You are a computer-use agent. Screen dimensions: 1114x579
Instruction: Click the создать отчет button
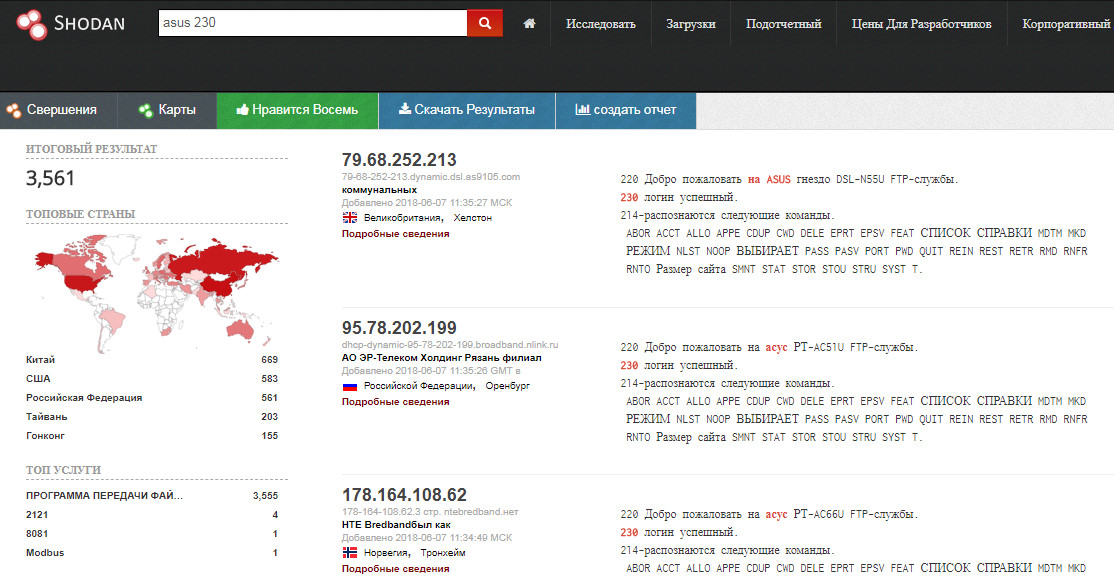(626, 110)
